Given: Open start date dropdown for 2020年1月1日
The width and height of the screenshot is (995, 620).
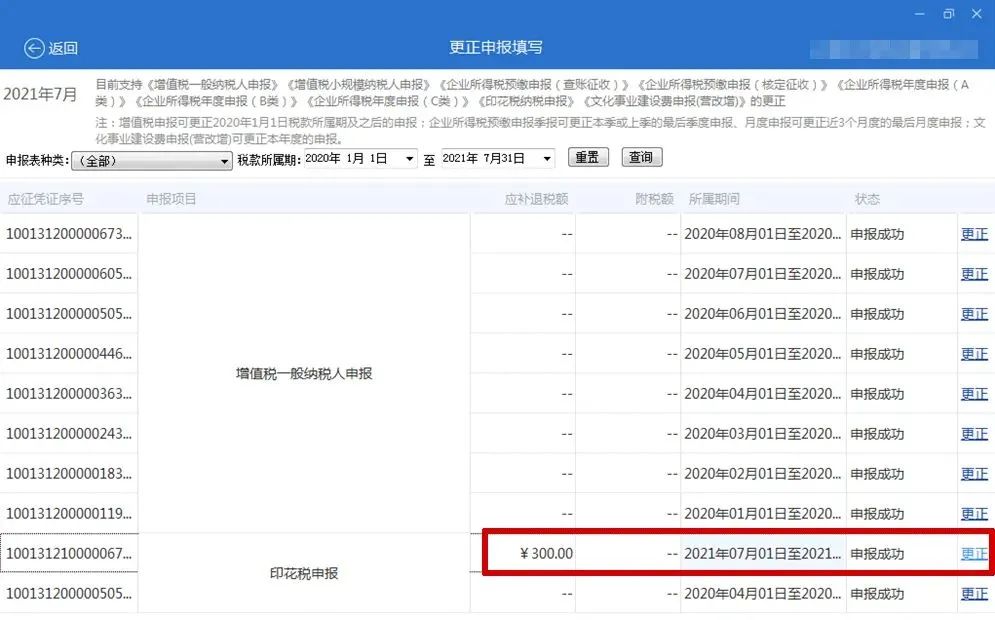Looking at the screenshot, I should click(x=410, y=159).
